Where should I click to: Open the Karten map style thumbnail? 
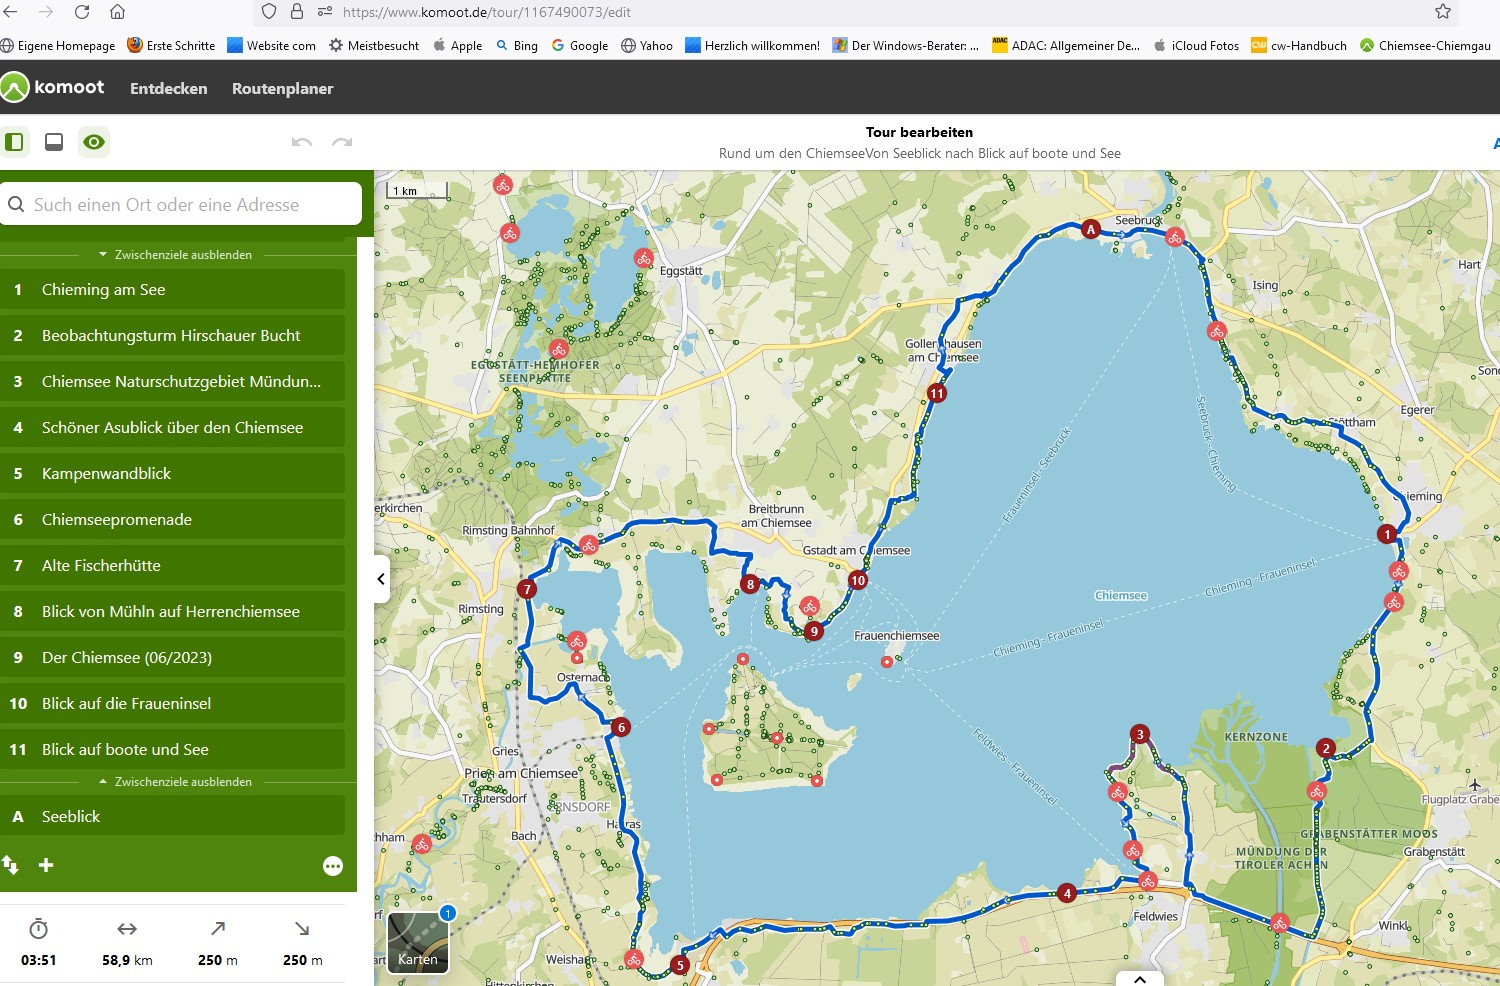coord(418,942)
